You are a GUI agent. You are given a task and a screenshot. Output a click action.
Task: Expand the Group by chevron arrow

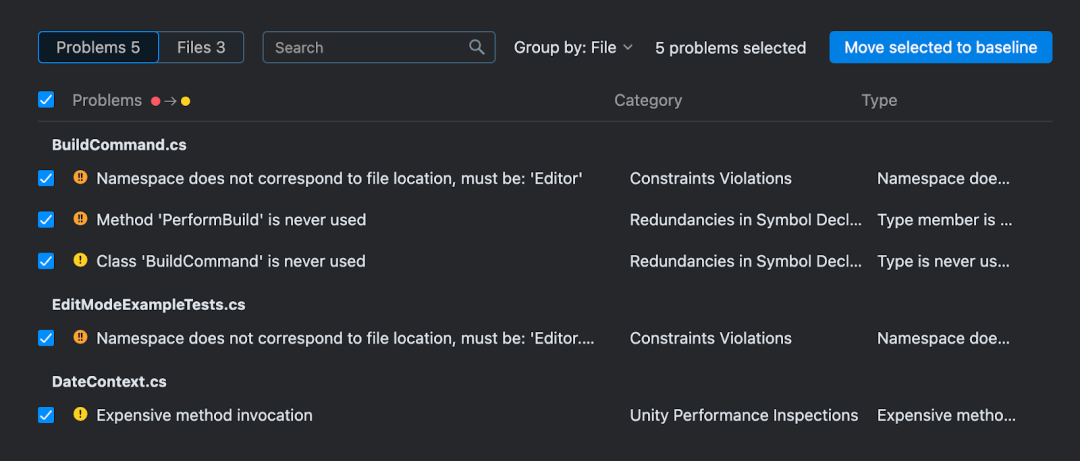click(627, 48)
